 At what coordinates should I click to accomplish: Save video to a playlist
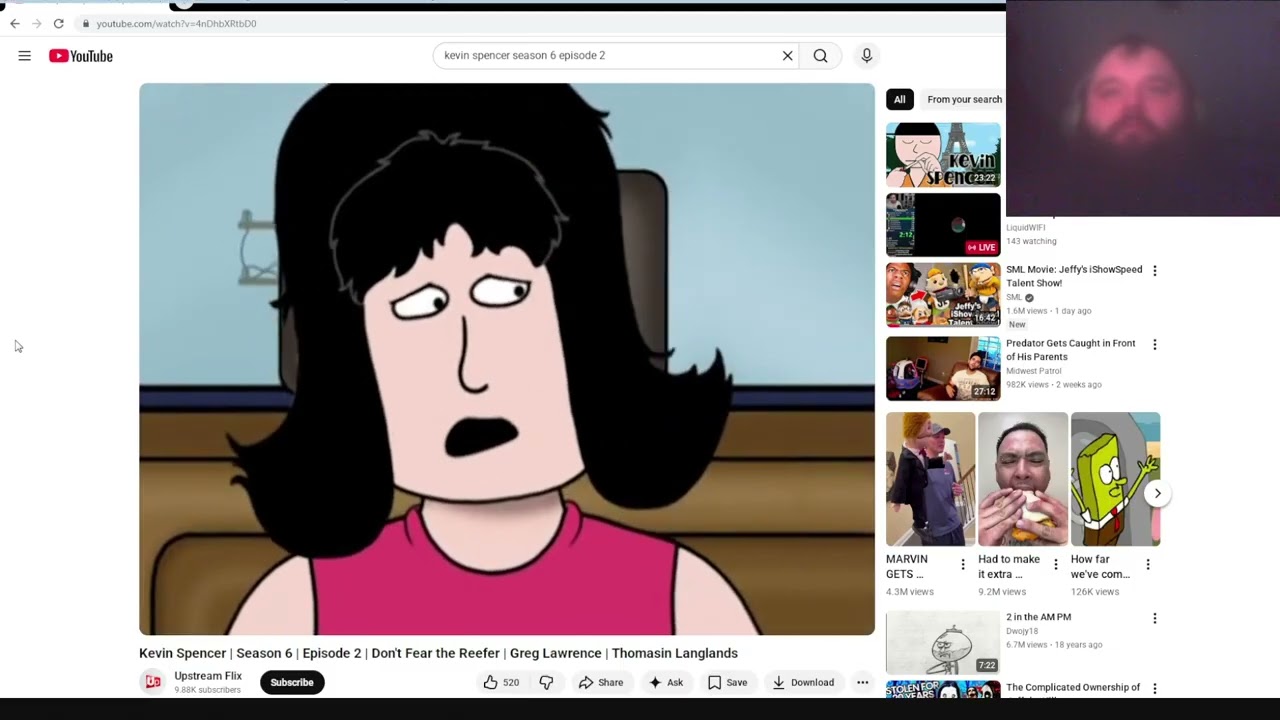(x=728, y=682)
